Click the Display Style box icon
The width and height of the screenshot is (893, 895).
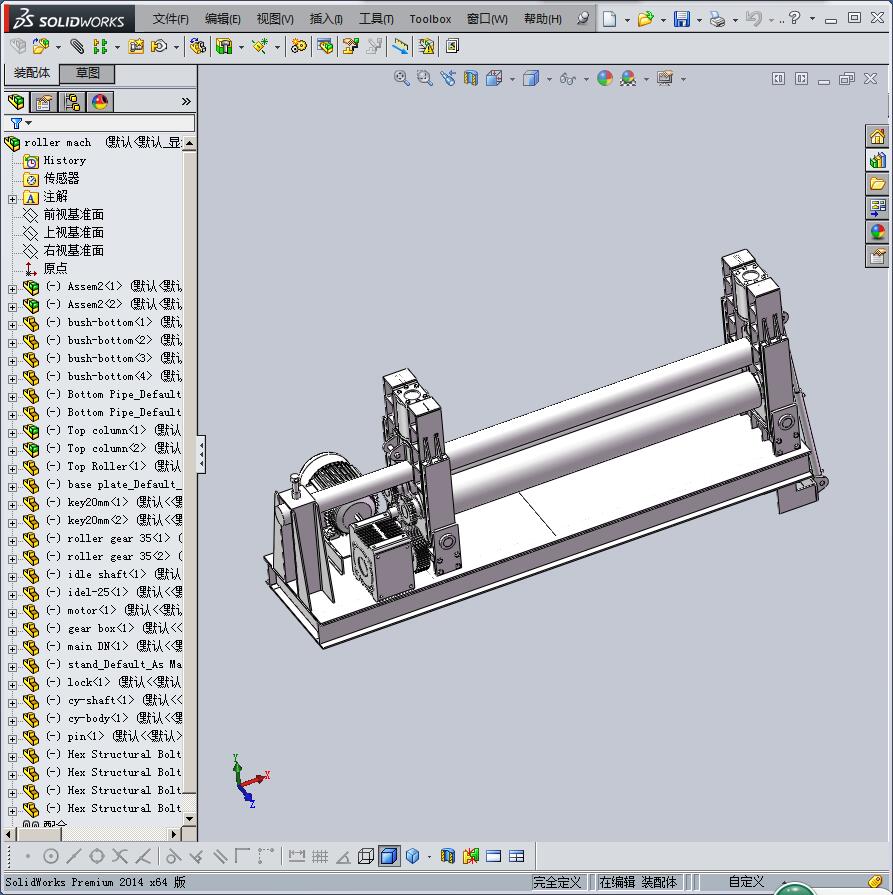(x=531, y=78)
